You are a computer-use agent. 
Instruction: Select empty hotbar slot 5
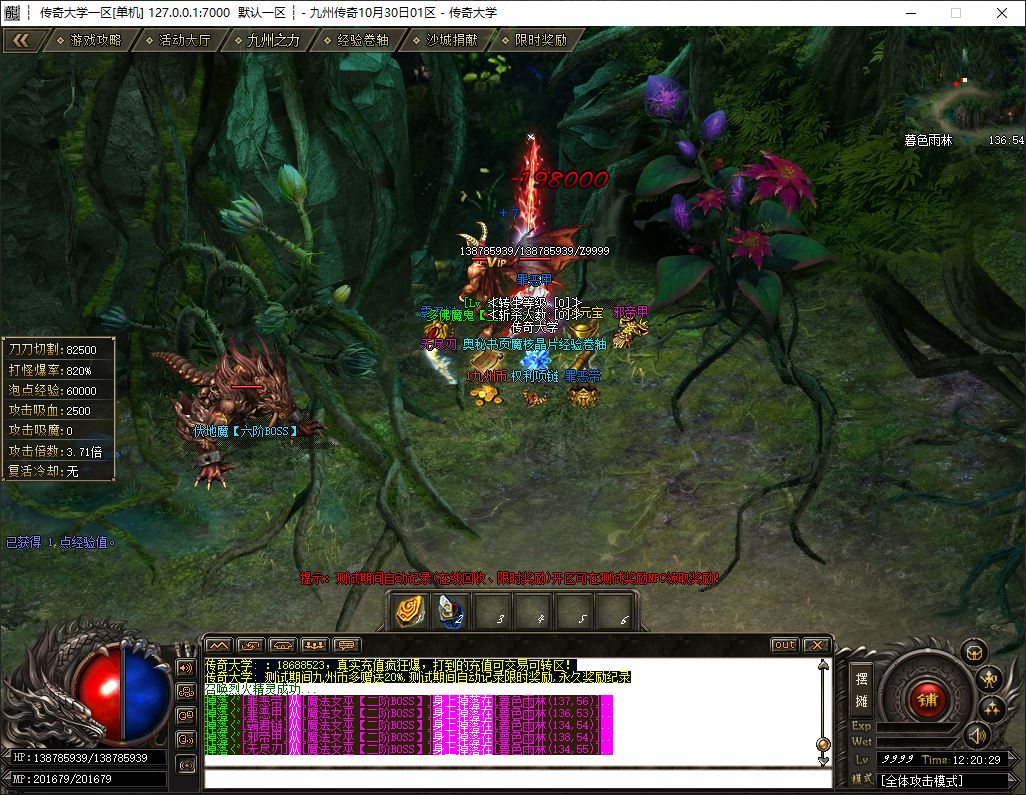[575, 611]
